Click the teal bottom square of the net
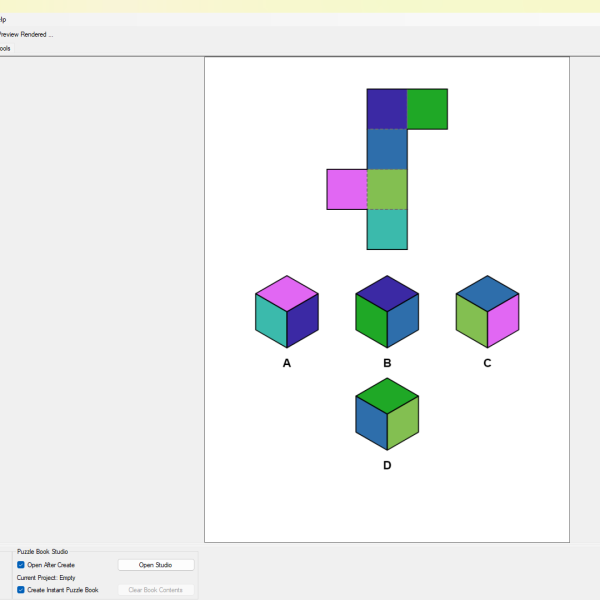Image resolution: width=600 pixels, height=600 pixels. pos(387,230)
